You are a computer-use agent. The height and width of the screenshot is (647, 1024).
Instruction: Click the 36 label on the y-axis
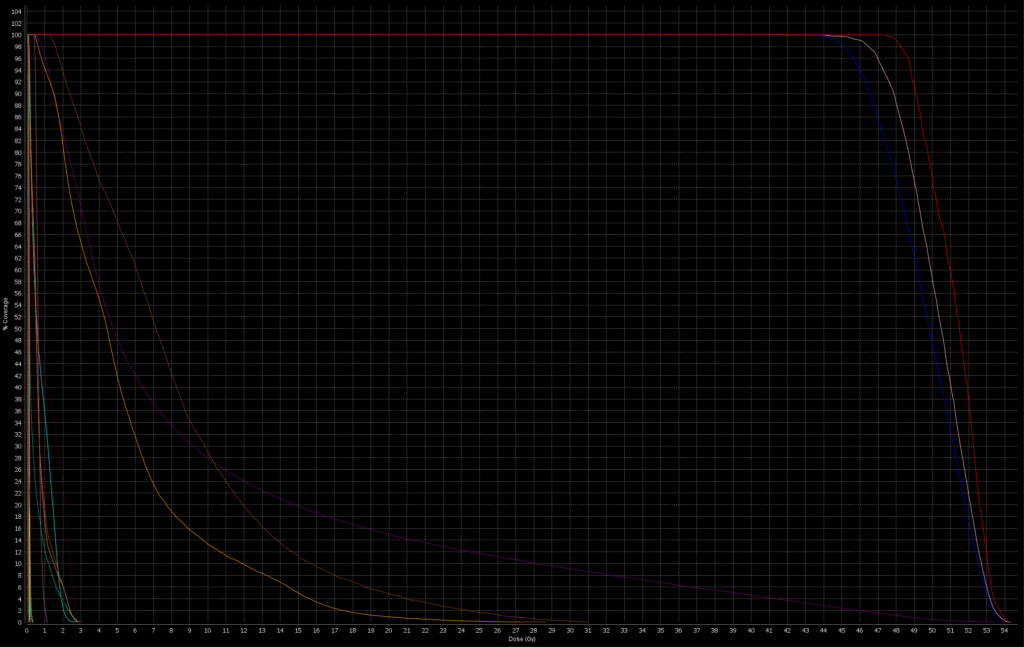tap(18, 410)
